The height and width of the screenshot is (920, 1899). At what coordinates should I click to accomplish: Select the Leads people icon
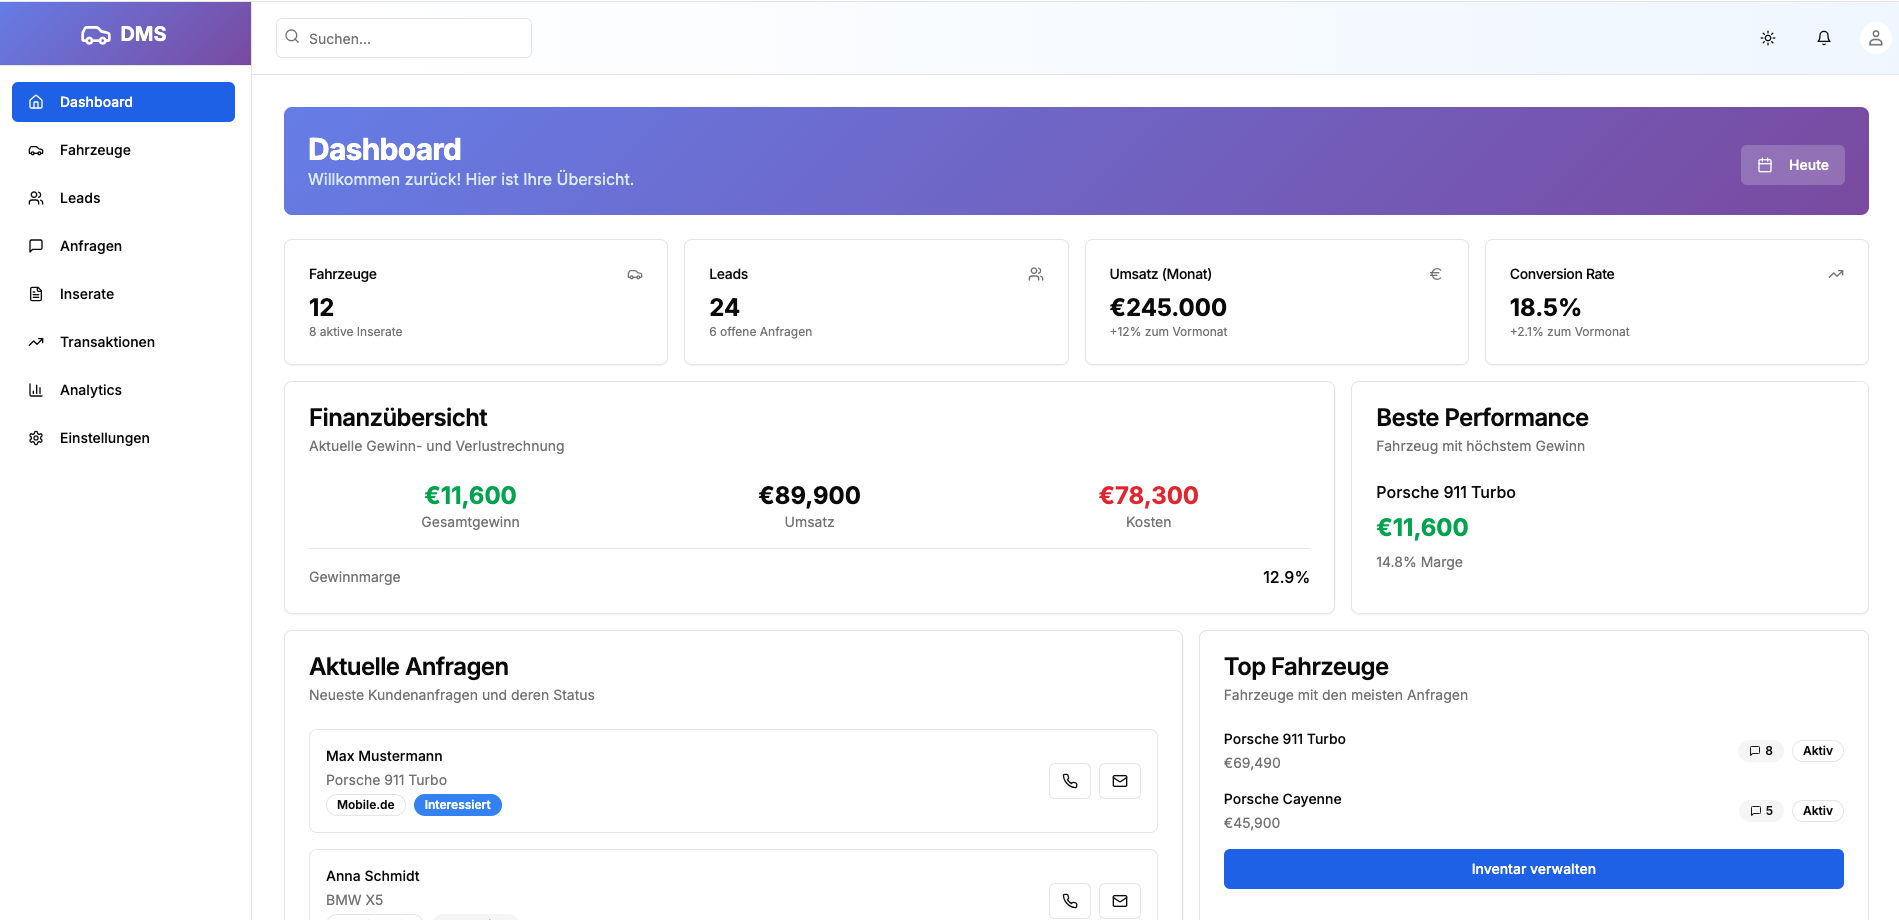click(36, 197)
